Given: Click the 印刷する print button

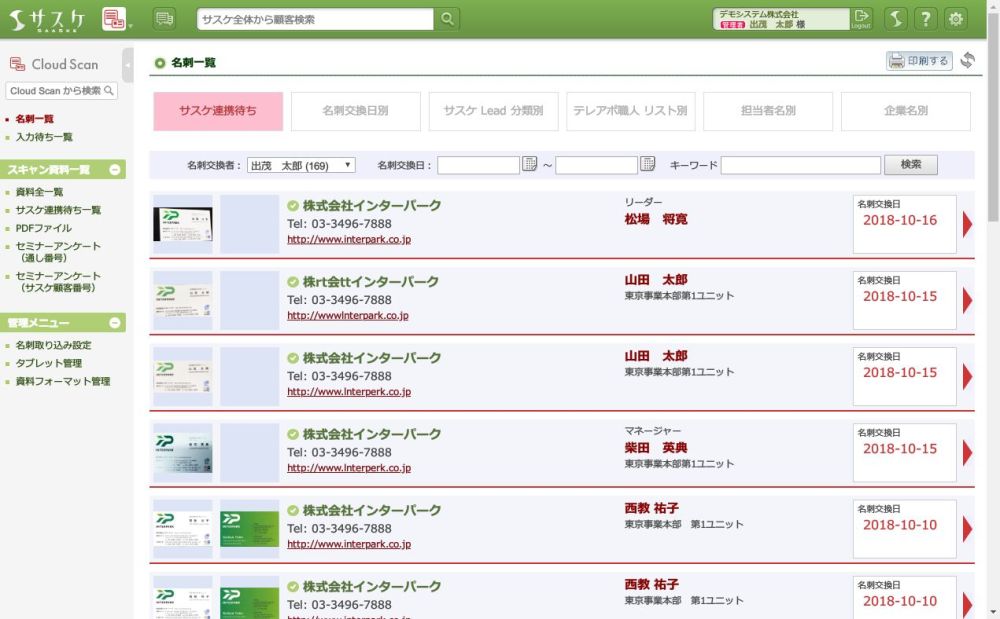Looking at the screenshot, I should 919,61.
